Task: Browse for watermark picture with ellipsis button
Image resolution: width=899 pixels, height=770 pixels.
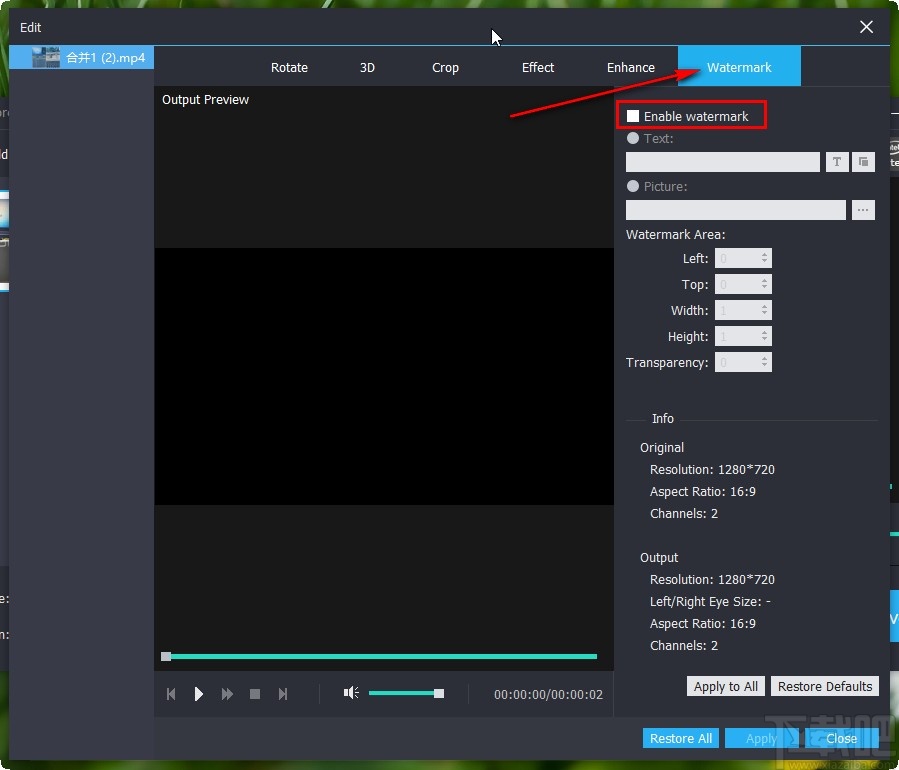Action: point(863,210)
